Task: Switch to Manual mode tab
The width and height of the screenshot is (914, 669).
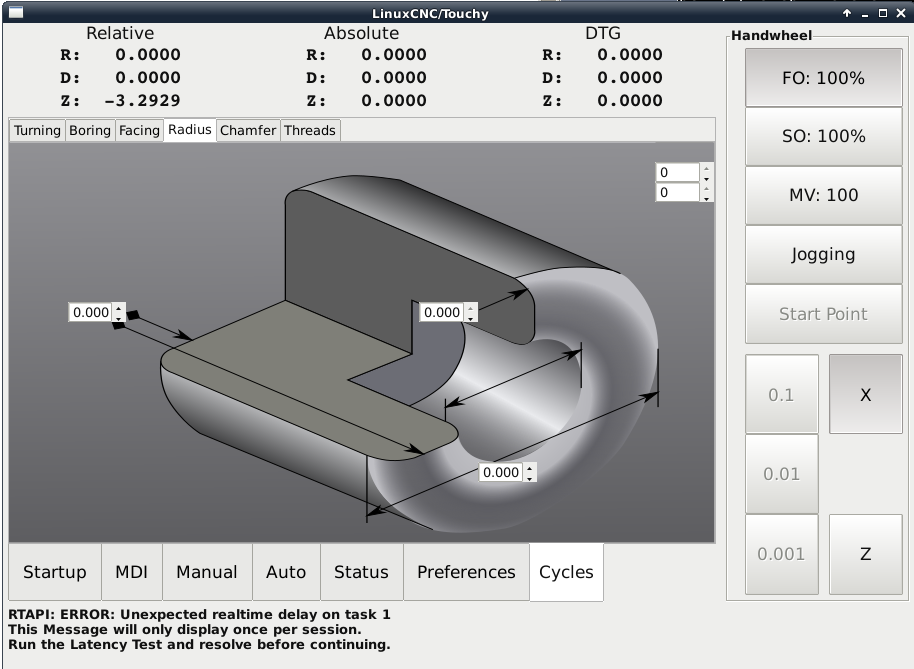Action: [207, 572]
